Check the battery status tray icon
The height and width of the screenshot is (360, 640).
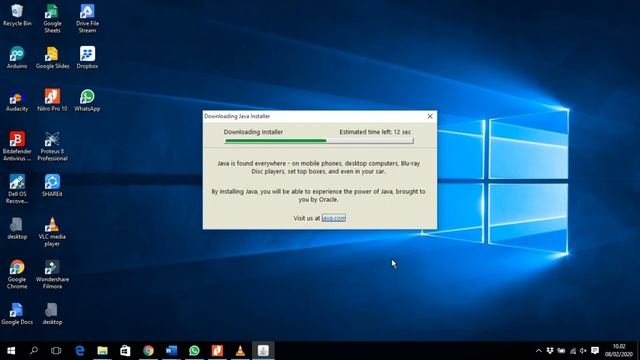pos(562,351)
